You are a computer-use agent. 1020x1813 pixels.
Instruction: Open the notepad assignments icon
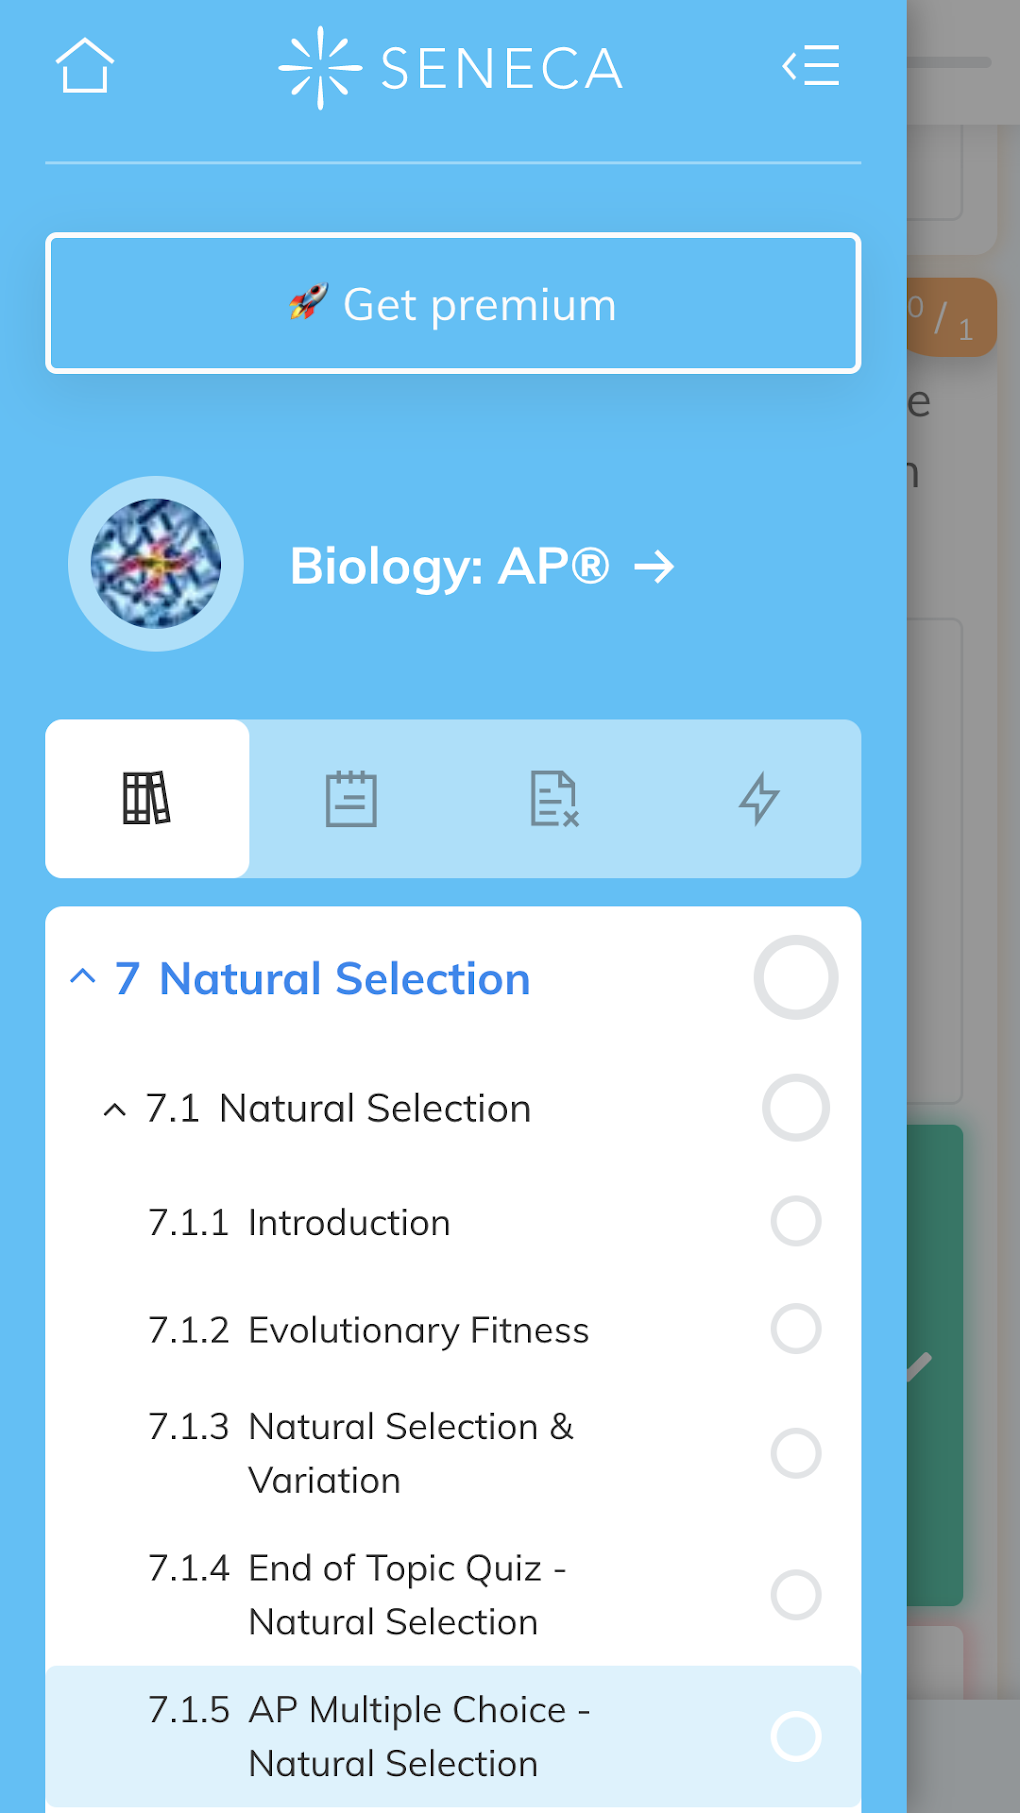tap(351, 797)
